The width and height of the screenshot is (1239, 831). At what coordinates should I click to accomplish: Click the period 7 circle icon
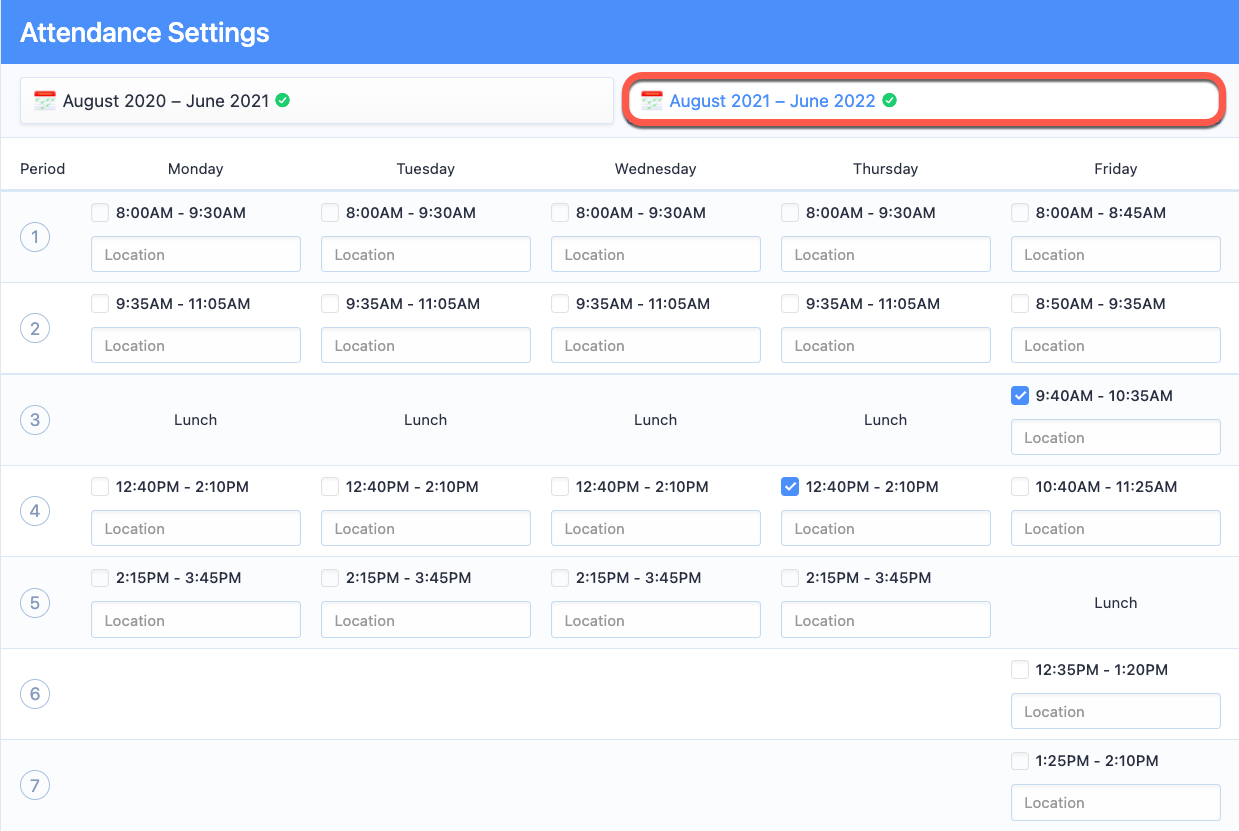point(35,785)
